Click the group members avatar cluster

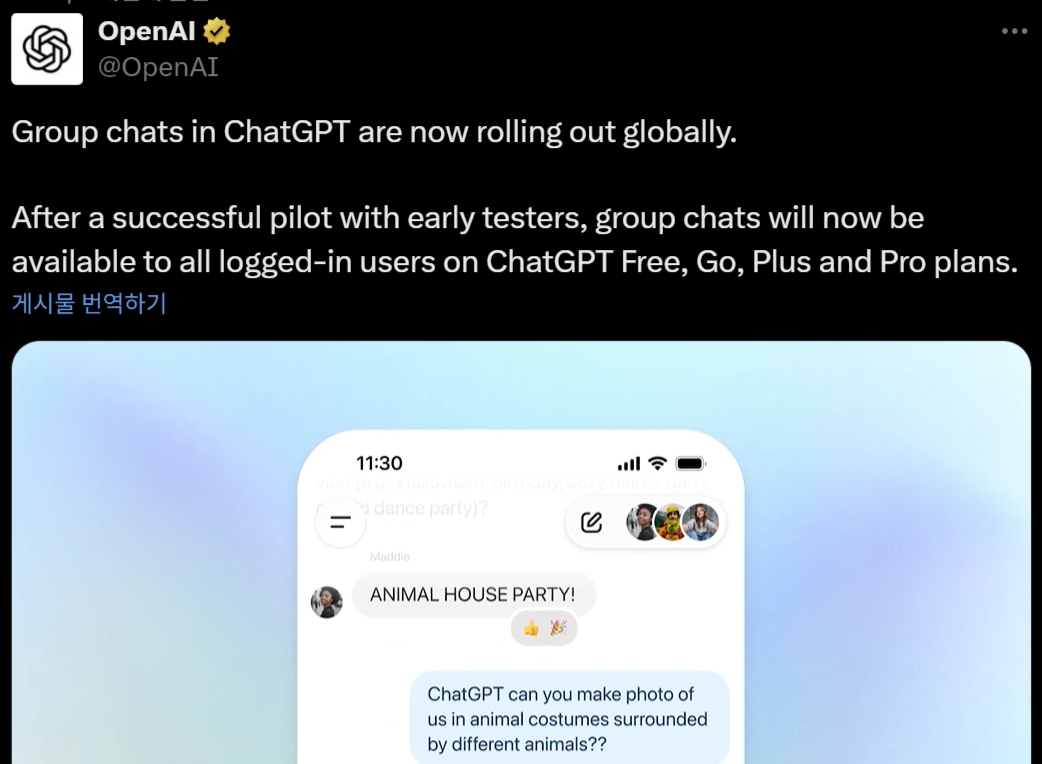(673, 522)
